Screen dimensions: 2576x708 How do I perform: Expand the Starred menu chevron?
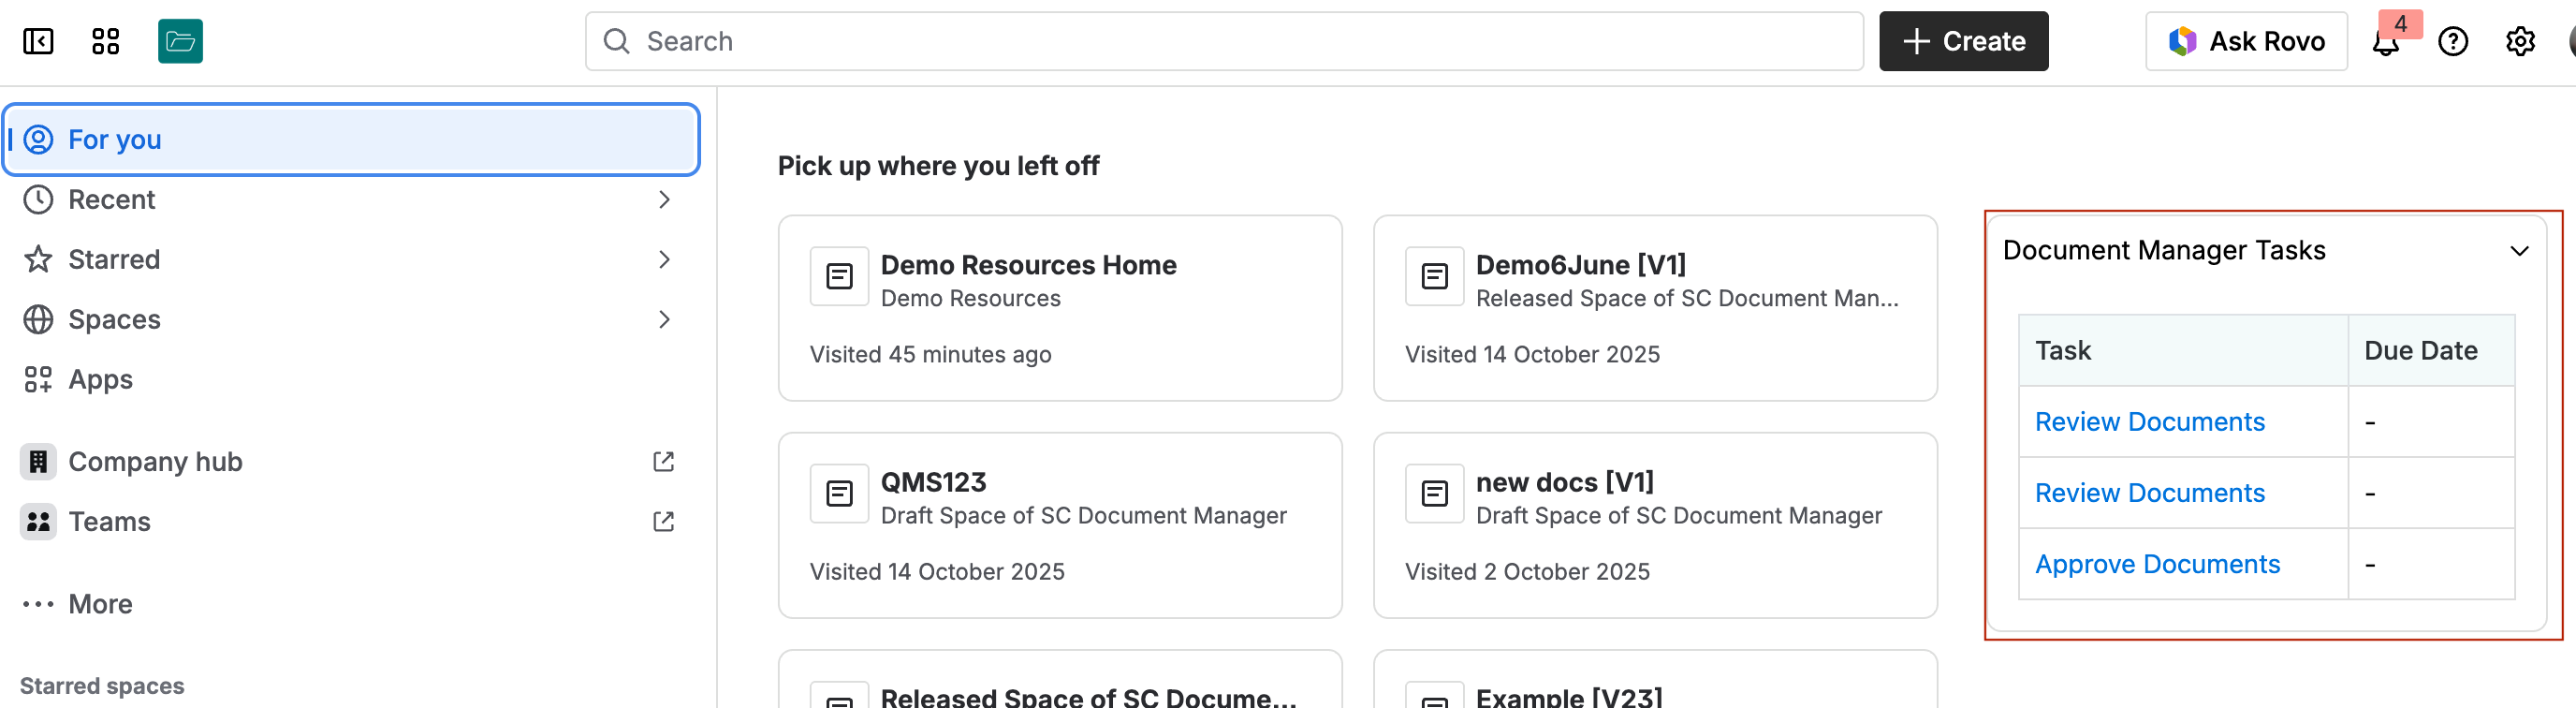tap(664, 260)
